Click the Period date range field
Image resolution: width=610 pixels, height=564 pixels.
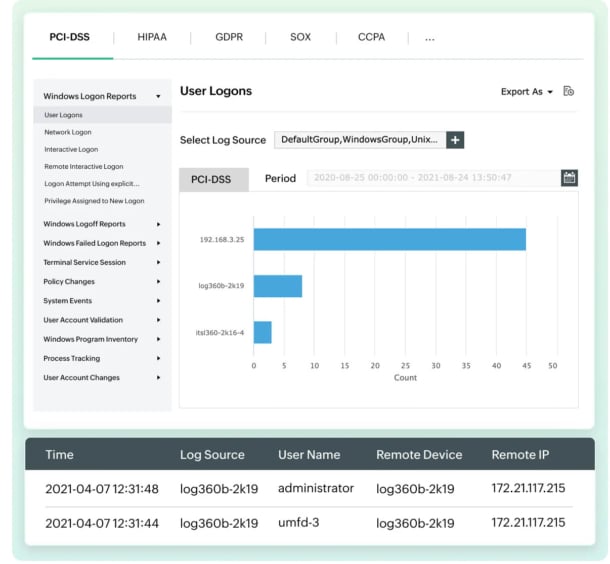tap(433, 178)
